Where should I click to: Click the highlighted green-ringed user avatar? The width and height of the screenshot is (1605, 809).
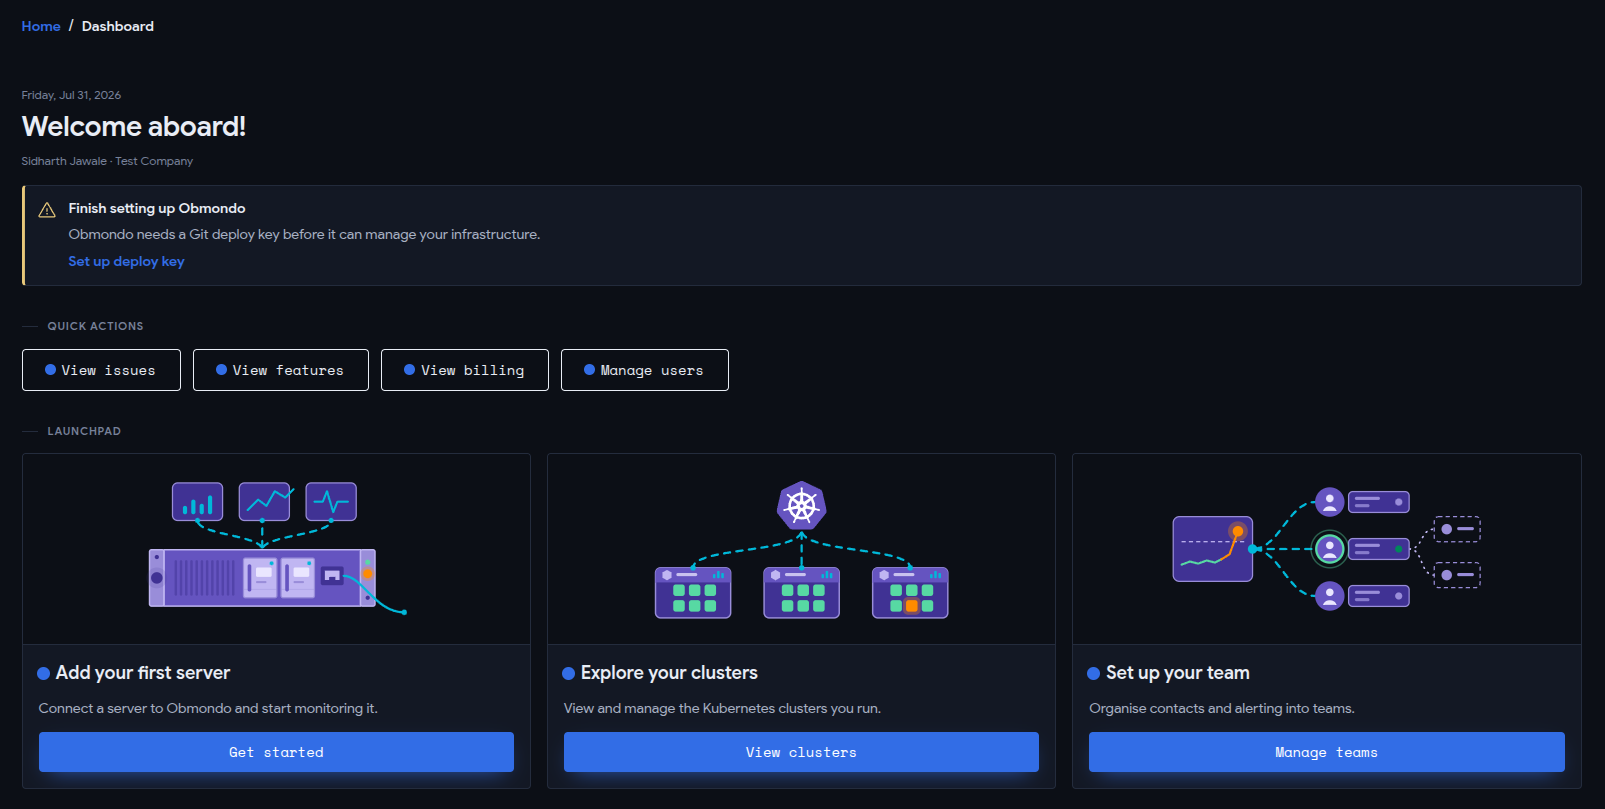pos(1329,549)
